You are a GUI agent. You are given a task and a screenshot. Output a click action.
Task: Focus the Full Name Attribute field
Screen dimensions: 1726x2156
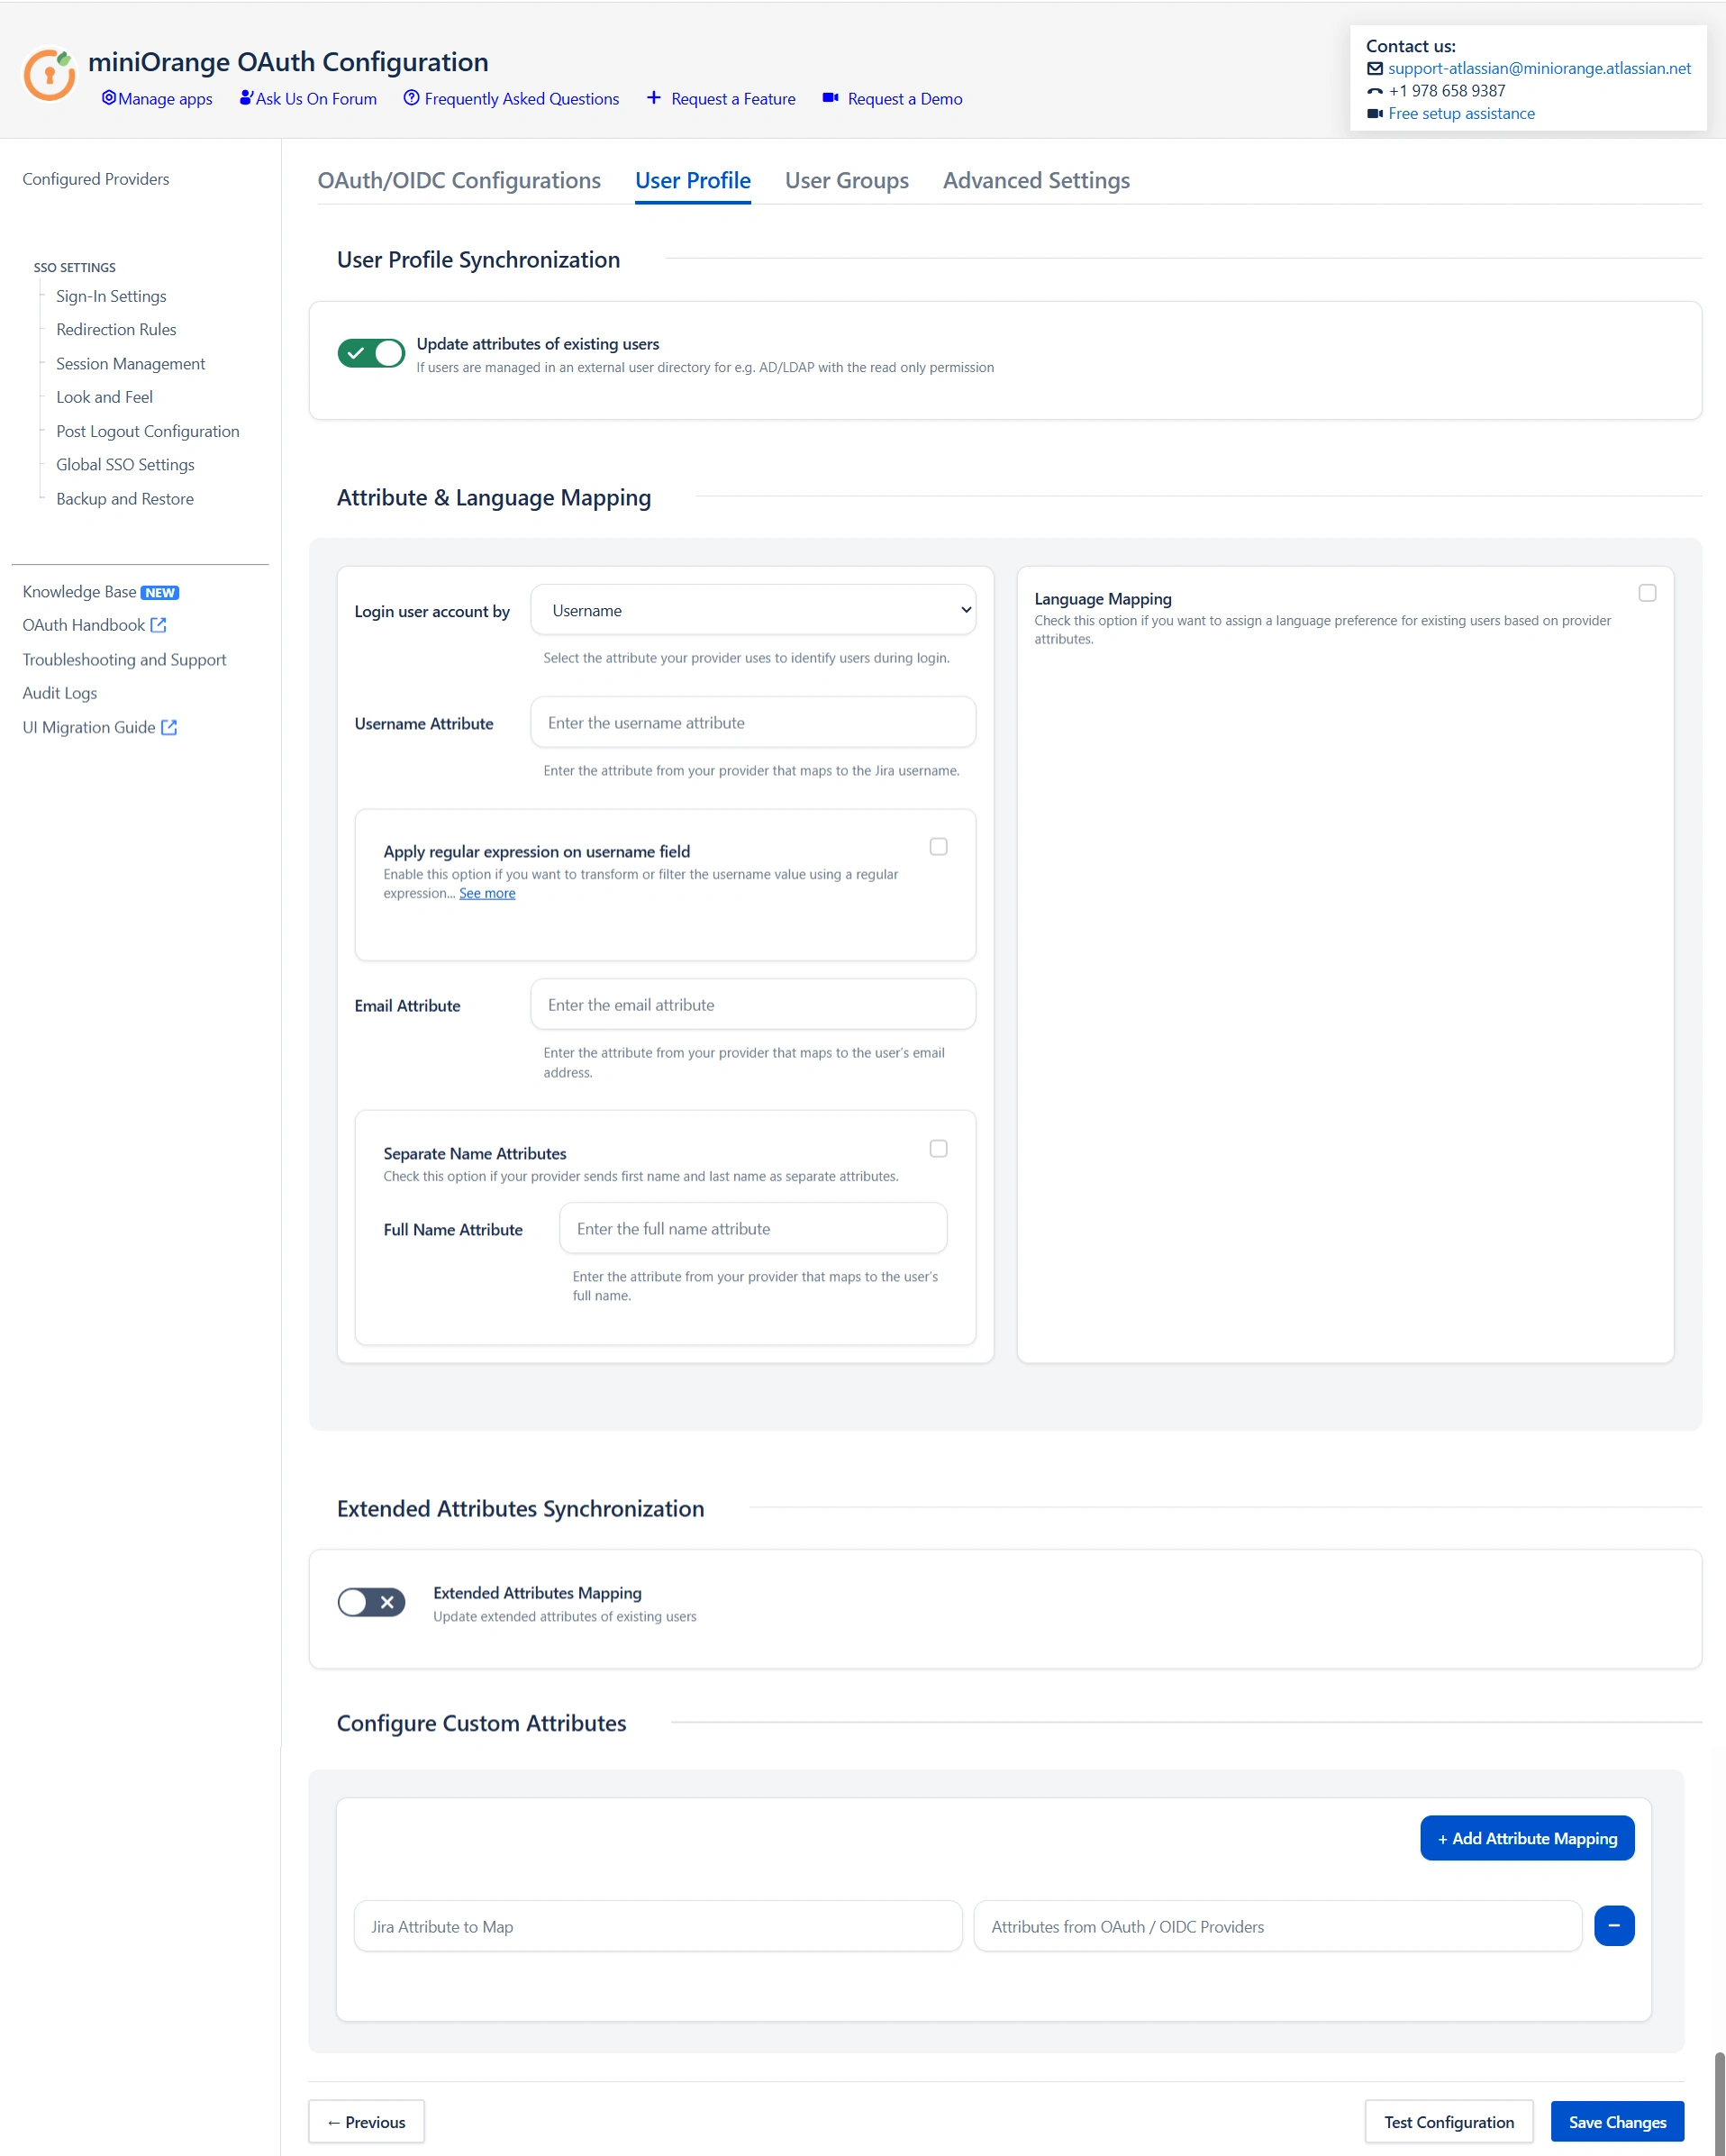753,1228
